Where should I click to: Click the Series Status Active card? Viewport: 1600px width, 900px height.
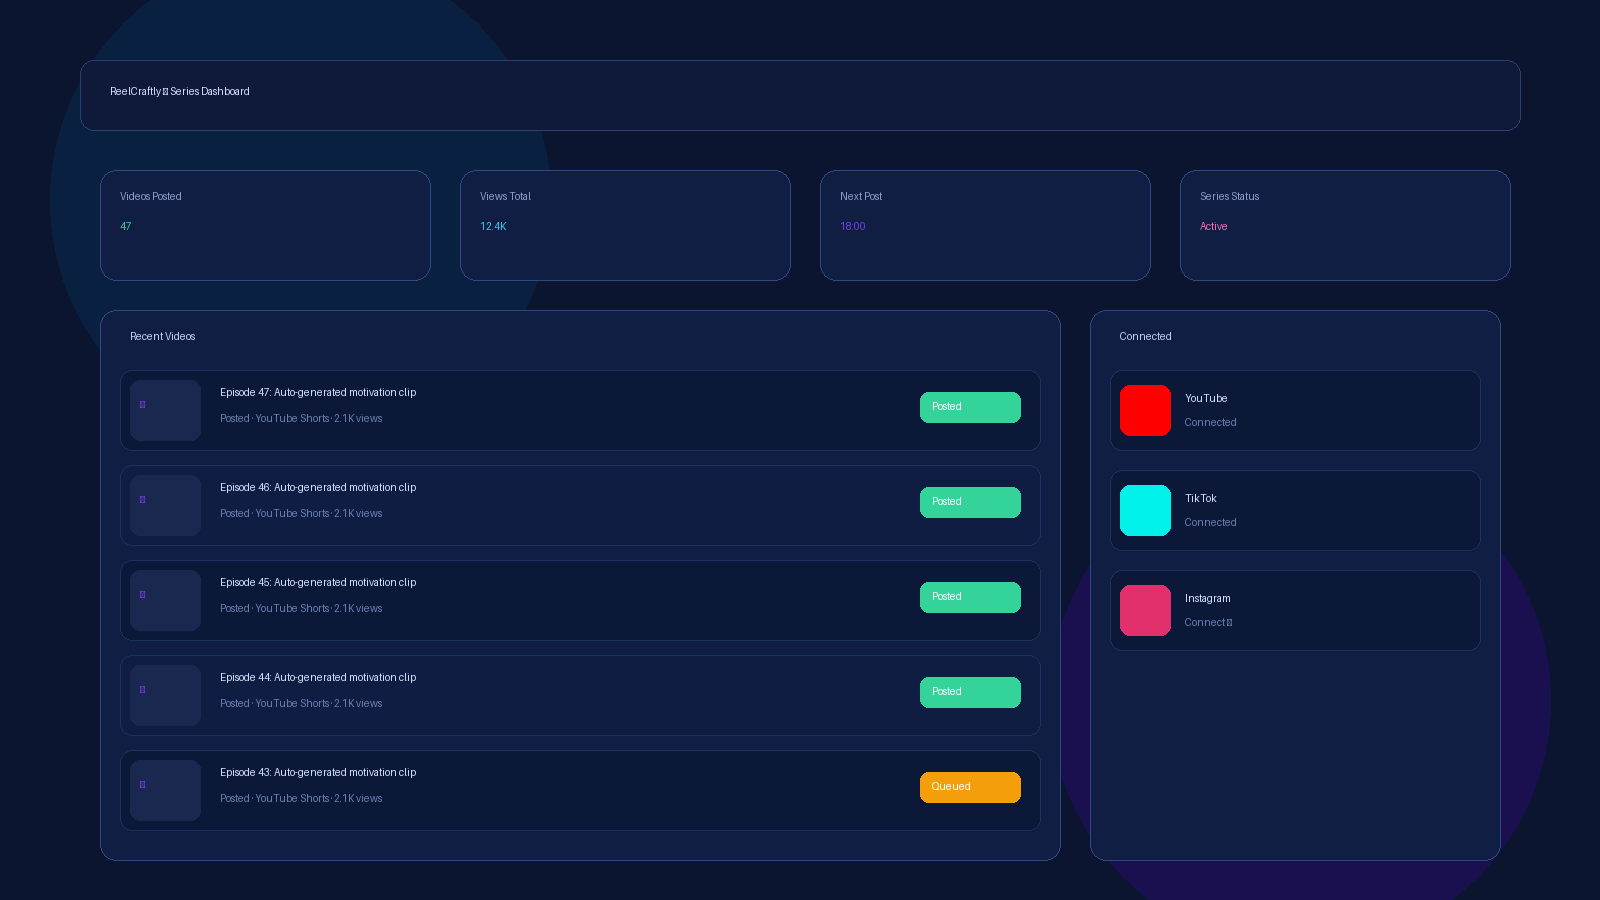point(1345,225)
